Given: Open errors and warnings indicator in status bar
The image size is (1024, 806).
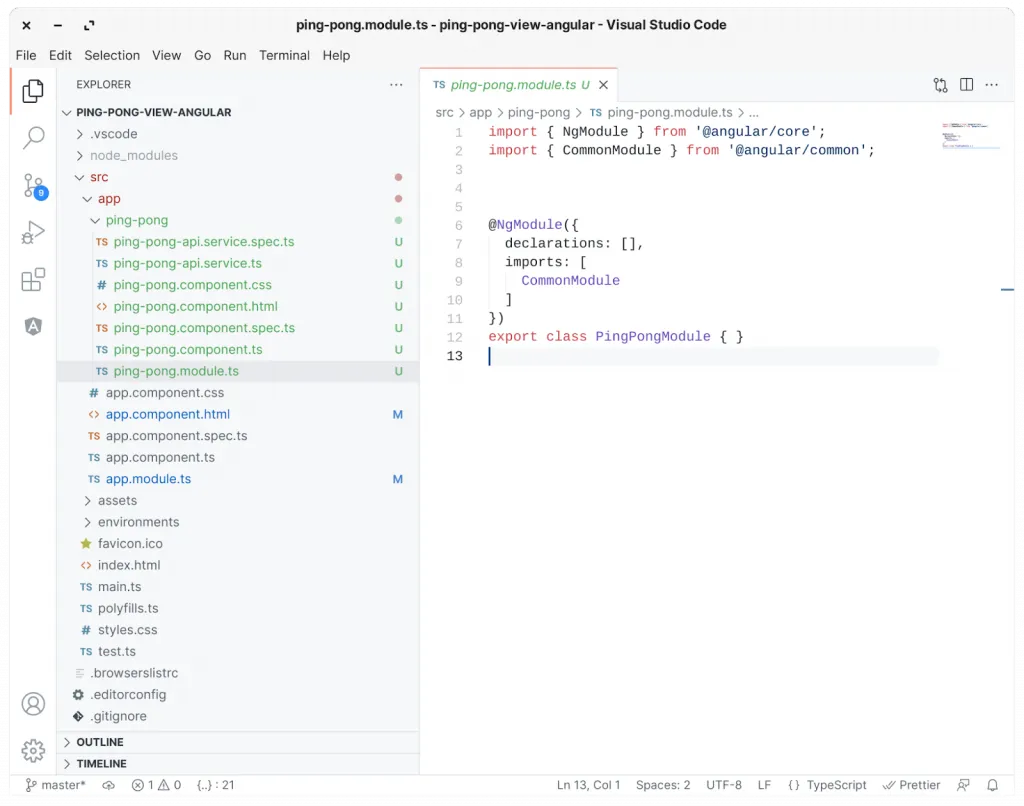Looking at the screenshot, I should pyautogui.click(x=156, y=785).
